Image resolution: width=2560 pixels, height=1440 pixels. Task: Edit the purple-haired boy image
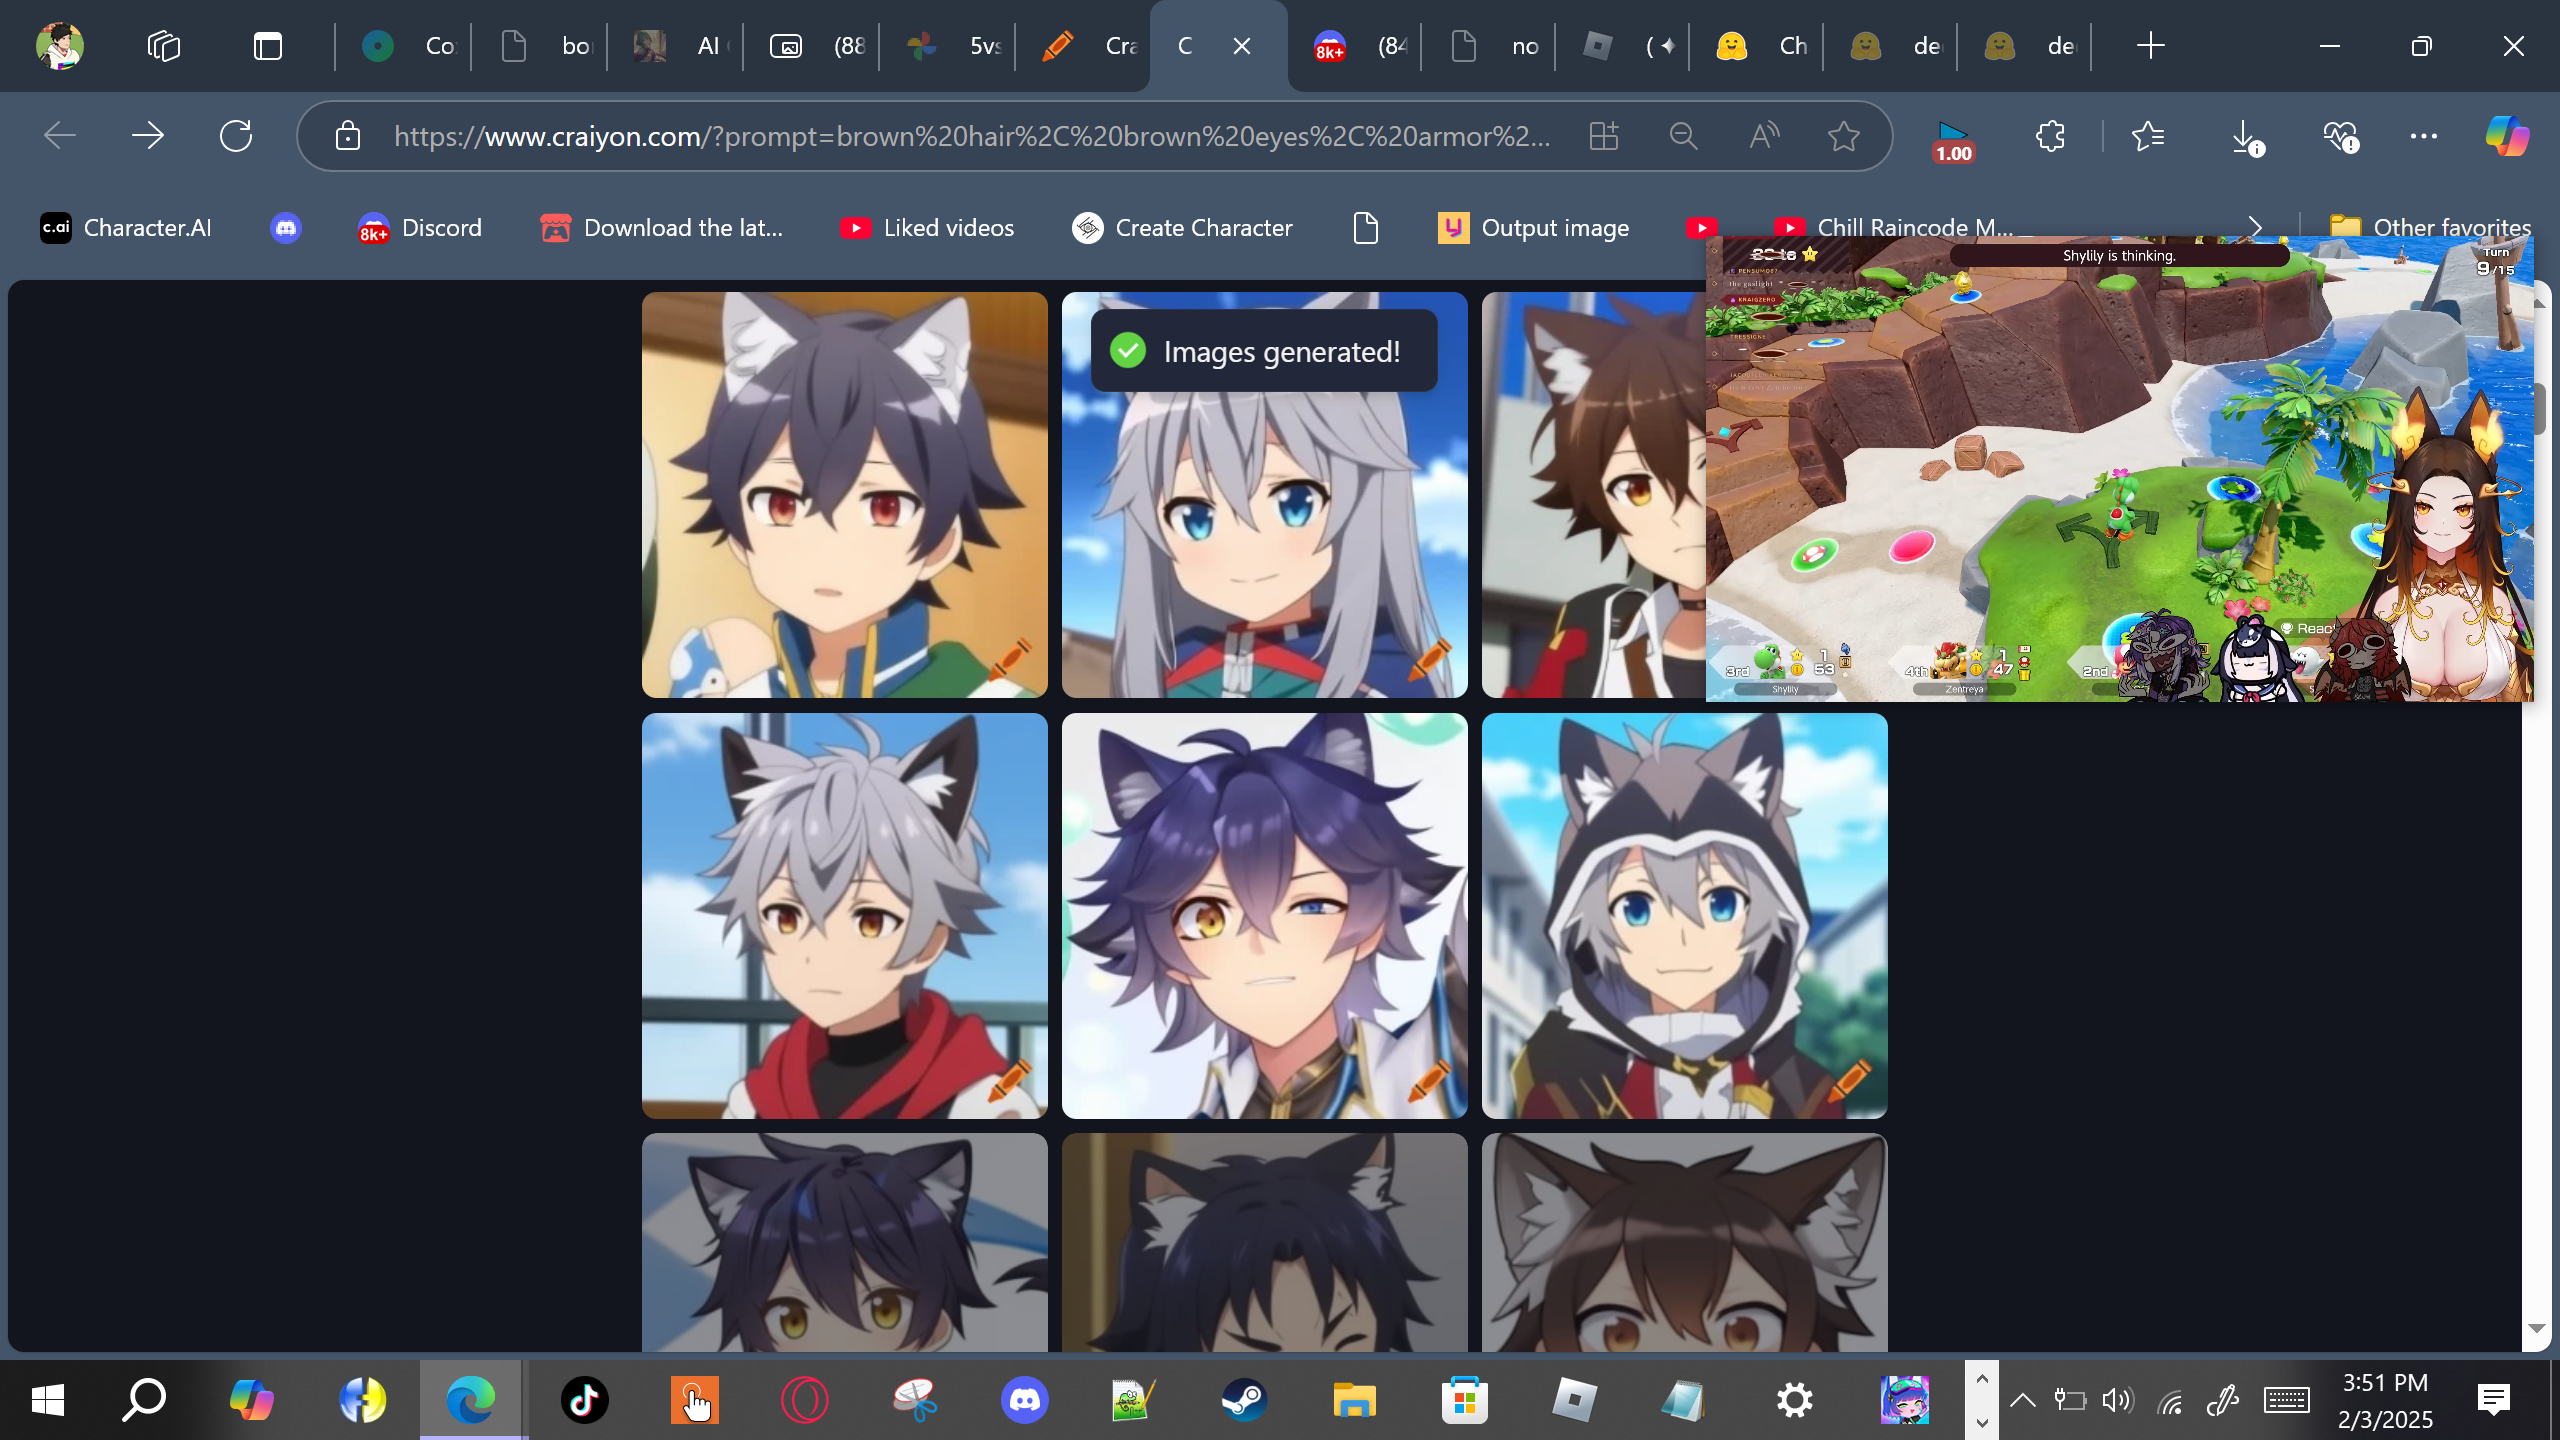click(x=1429, y=1080)
